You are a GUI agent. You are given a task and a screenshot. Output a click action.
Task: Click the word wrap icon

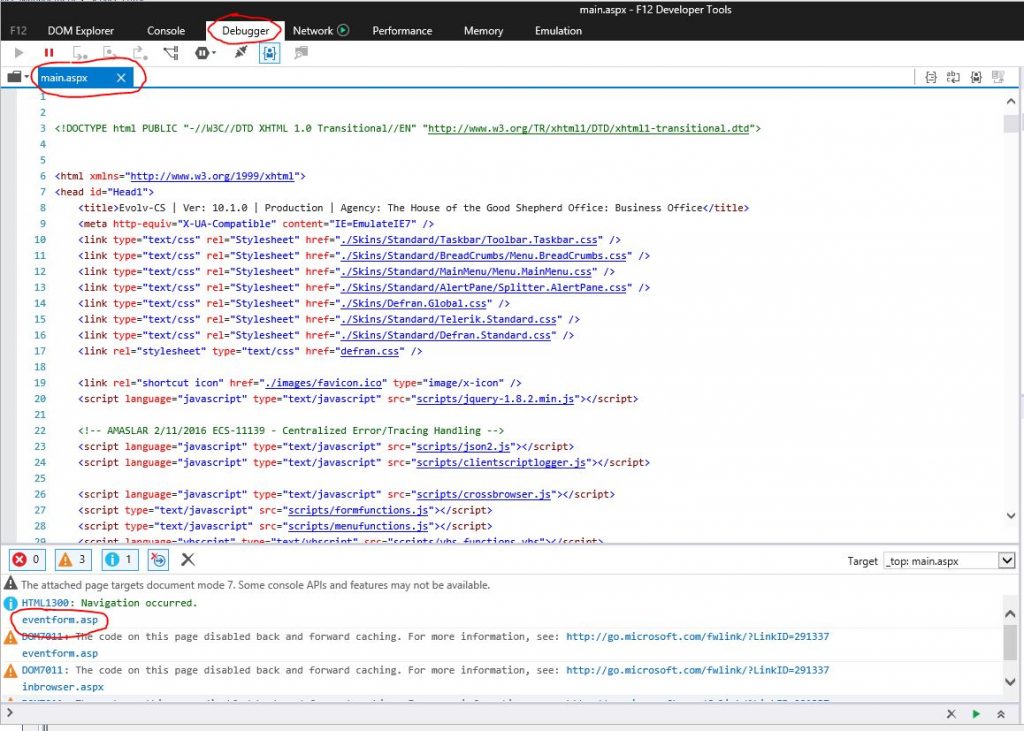(953, 77)
